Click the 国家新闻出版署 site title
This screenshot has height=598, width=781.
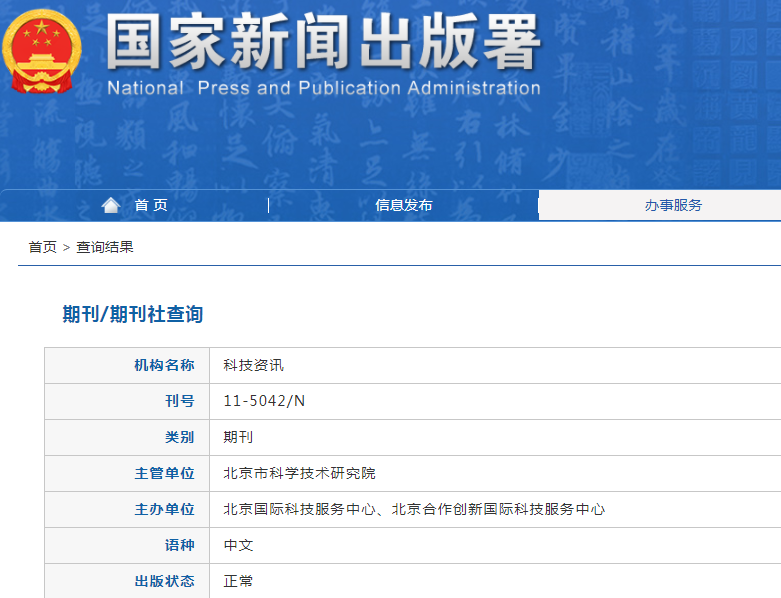[x=322, y=42]
